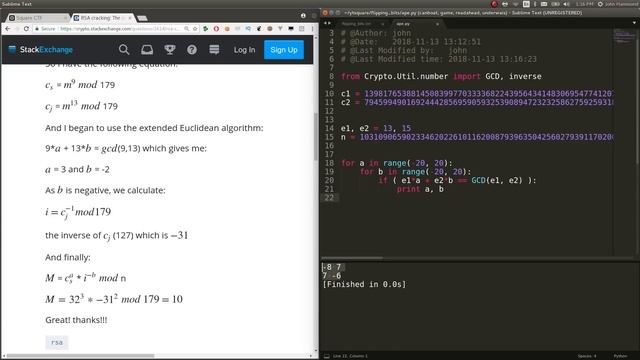Open the achievements trophy icon
This screenshot has height=360, width=640.
pos(170,50)
